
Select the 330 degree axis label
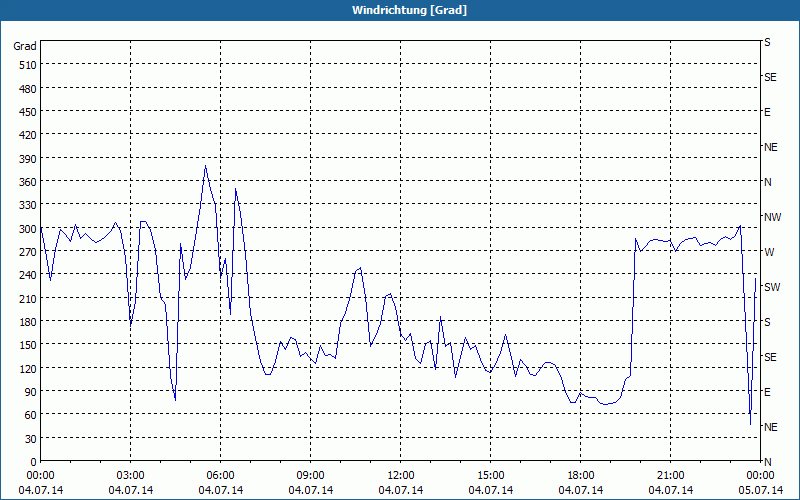click(x=28, y=205)
